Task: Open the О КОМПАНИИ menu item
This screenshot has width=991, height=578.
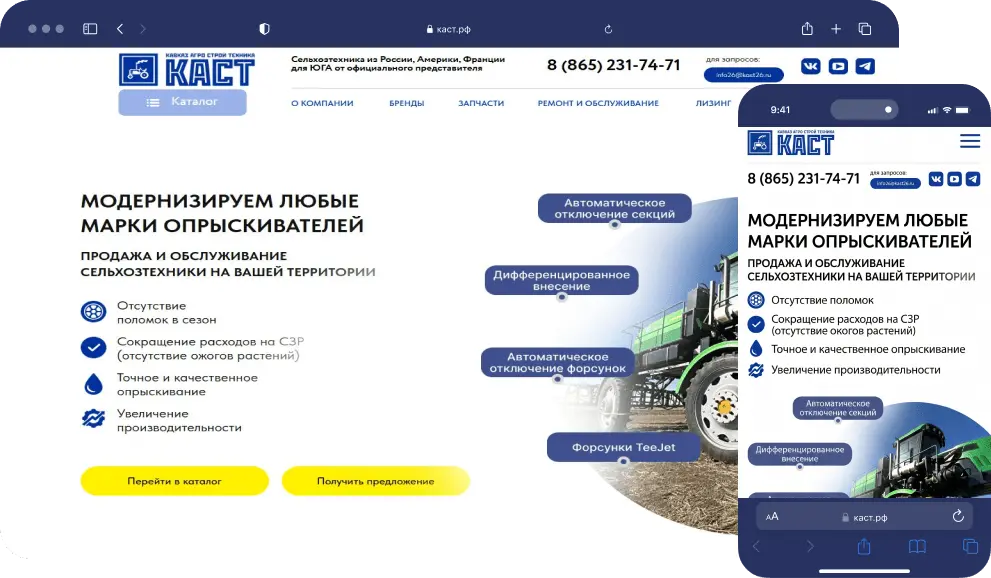Action: pyautogui.click(x=322, y=103)
